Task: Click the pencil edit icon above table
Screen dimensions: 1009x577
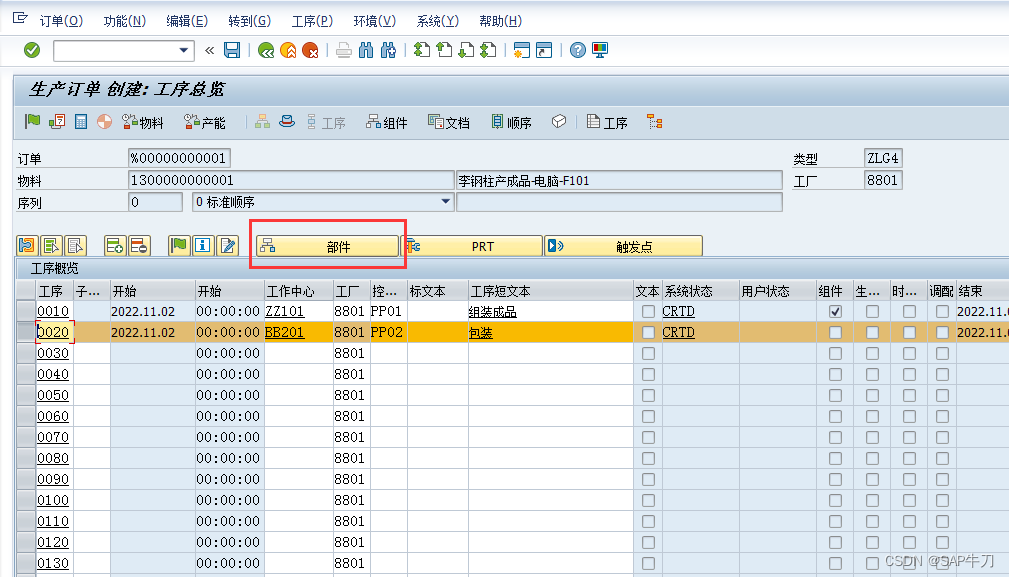Action: pyautogui.click(x=227, y=246)
